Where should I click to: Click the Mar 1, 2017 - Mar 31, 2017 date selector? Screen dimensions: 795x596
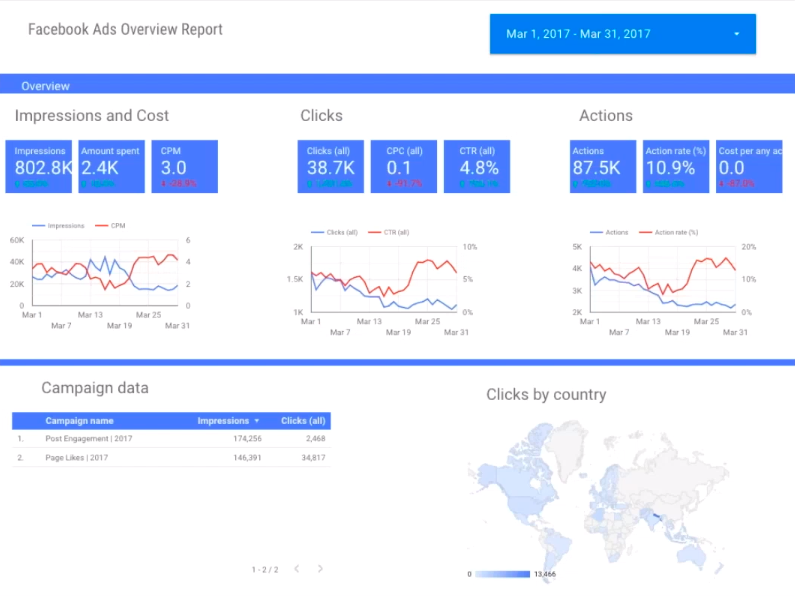(623, 34)
